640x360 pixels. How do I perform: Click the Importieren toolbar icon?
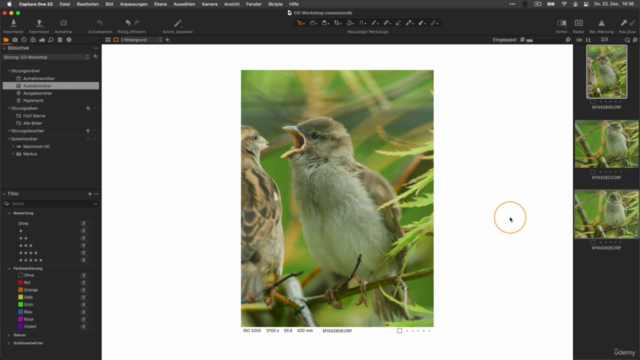click(13, 23)
